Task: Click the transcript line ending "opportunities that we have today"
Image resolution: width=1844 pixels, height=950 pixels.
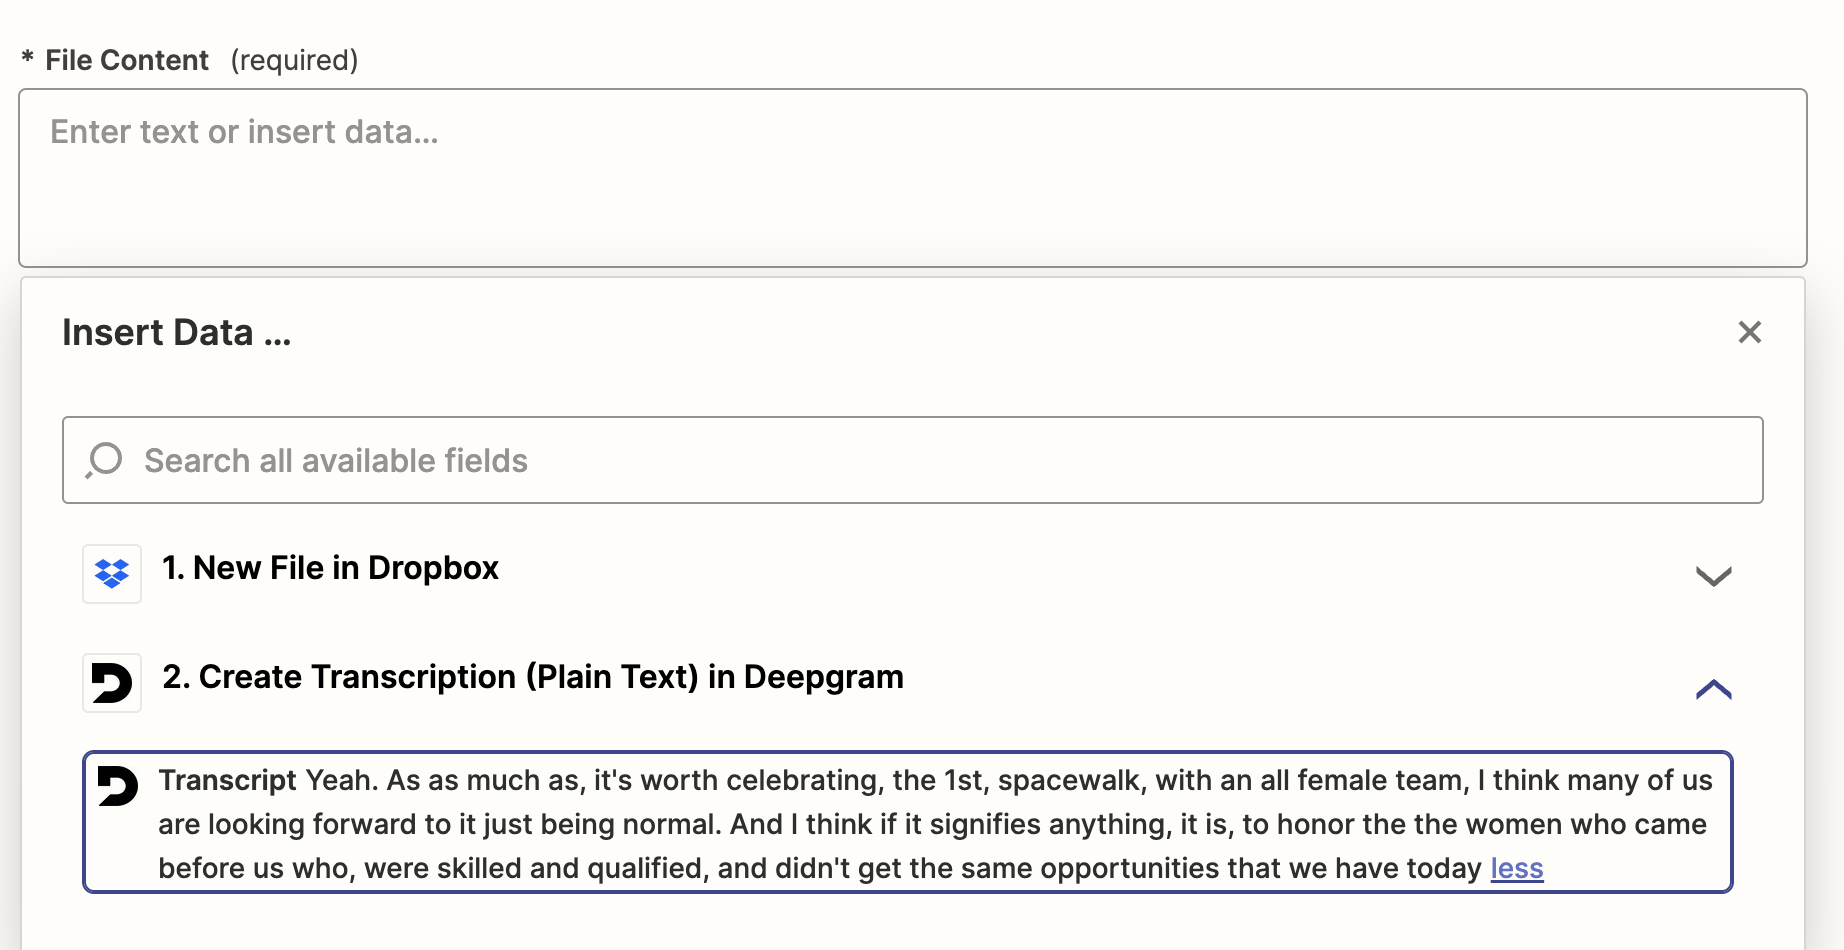Action: click(820, 868)
